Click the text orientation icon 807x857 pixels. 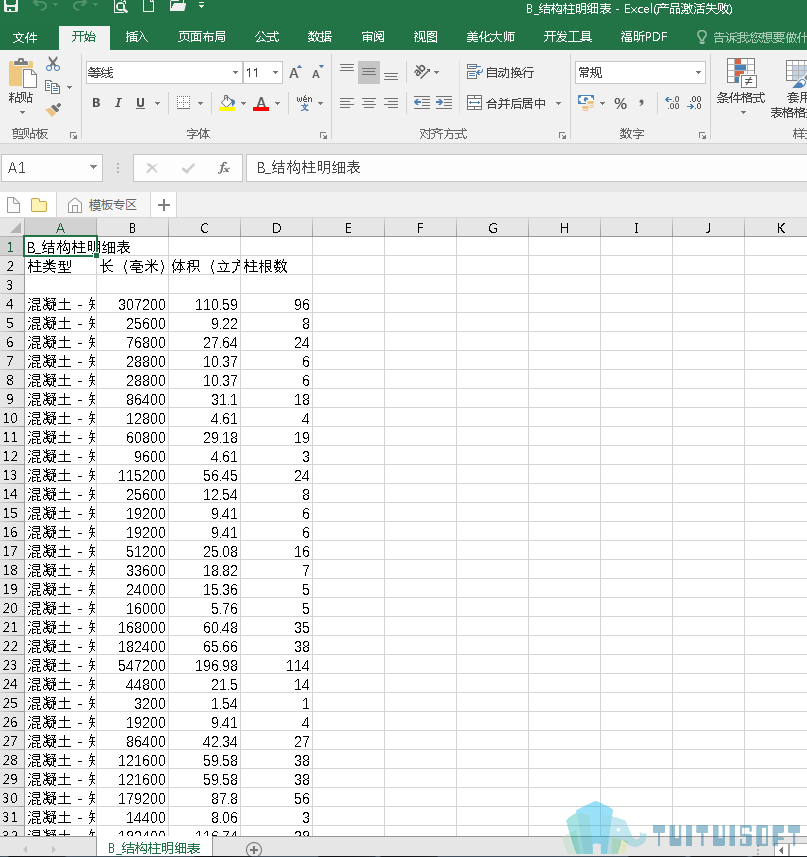point(422,72)
